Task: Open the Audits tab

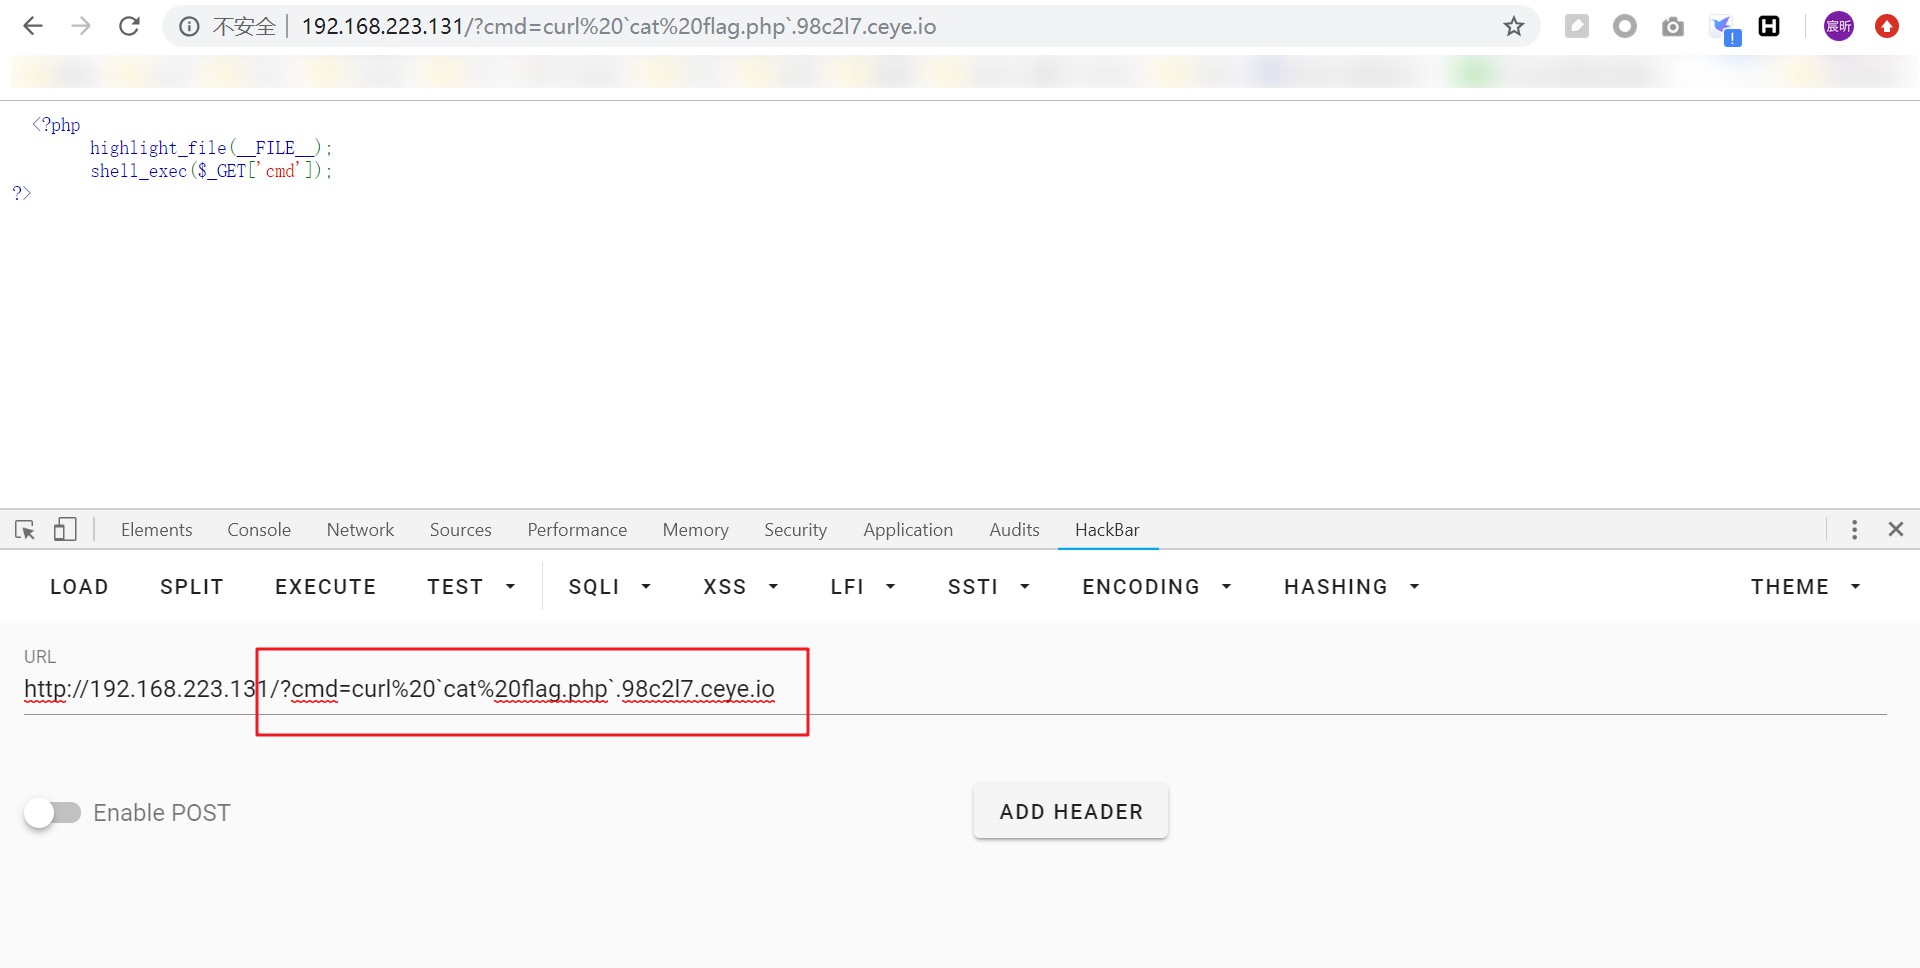Action: coord(1014,529)
